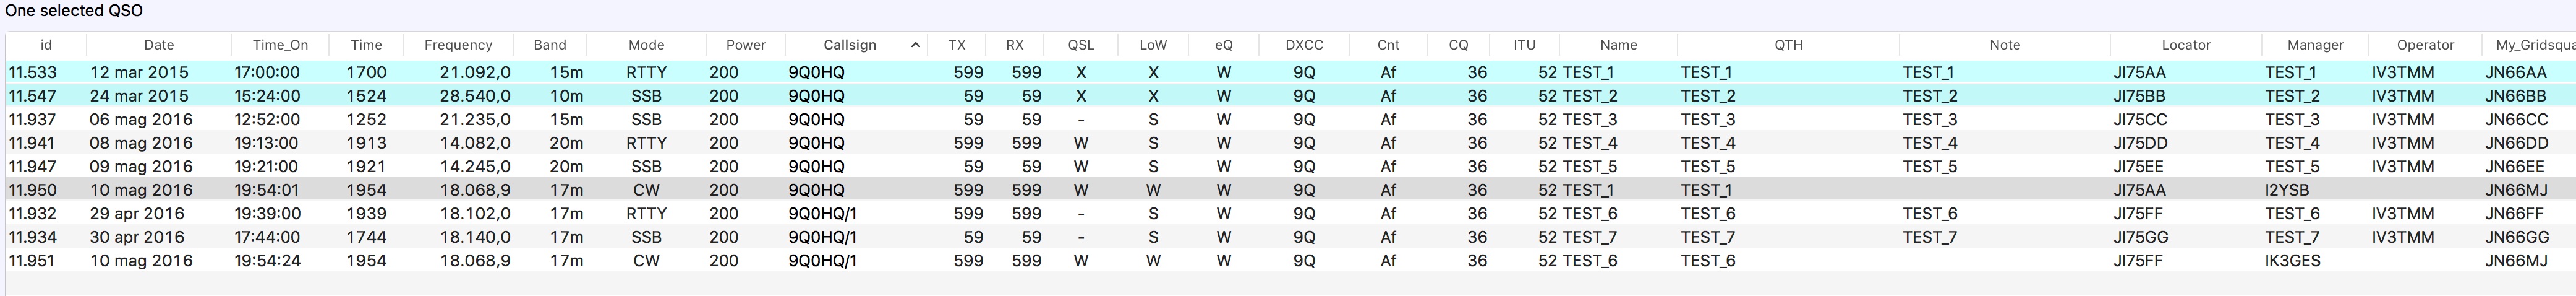Image resolution: width=2576 pixels, height=296 pixels.
Task: Click the LoW column header
Action: point(1153,45)
